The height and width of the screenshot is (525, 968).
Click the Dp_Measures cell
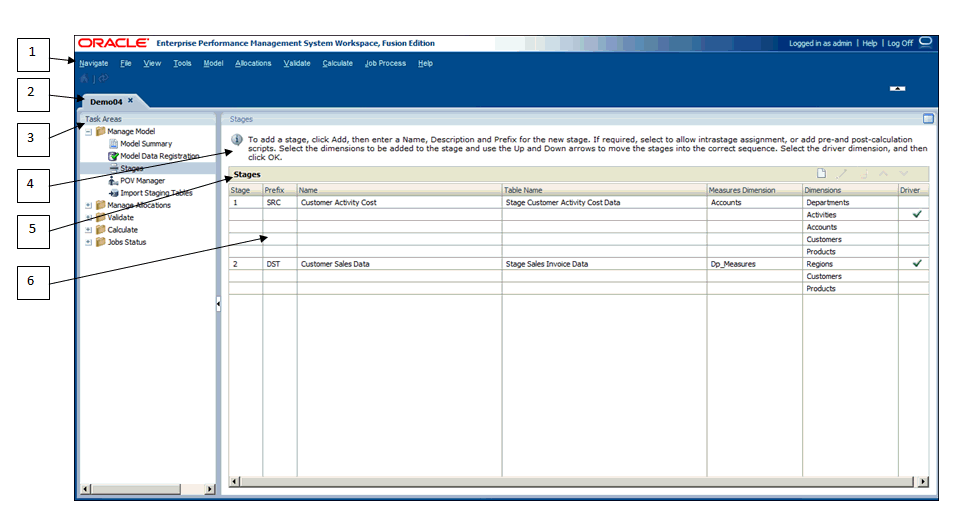point(754,264)
